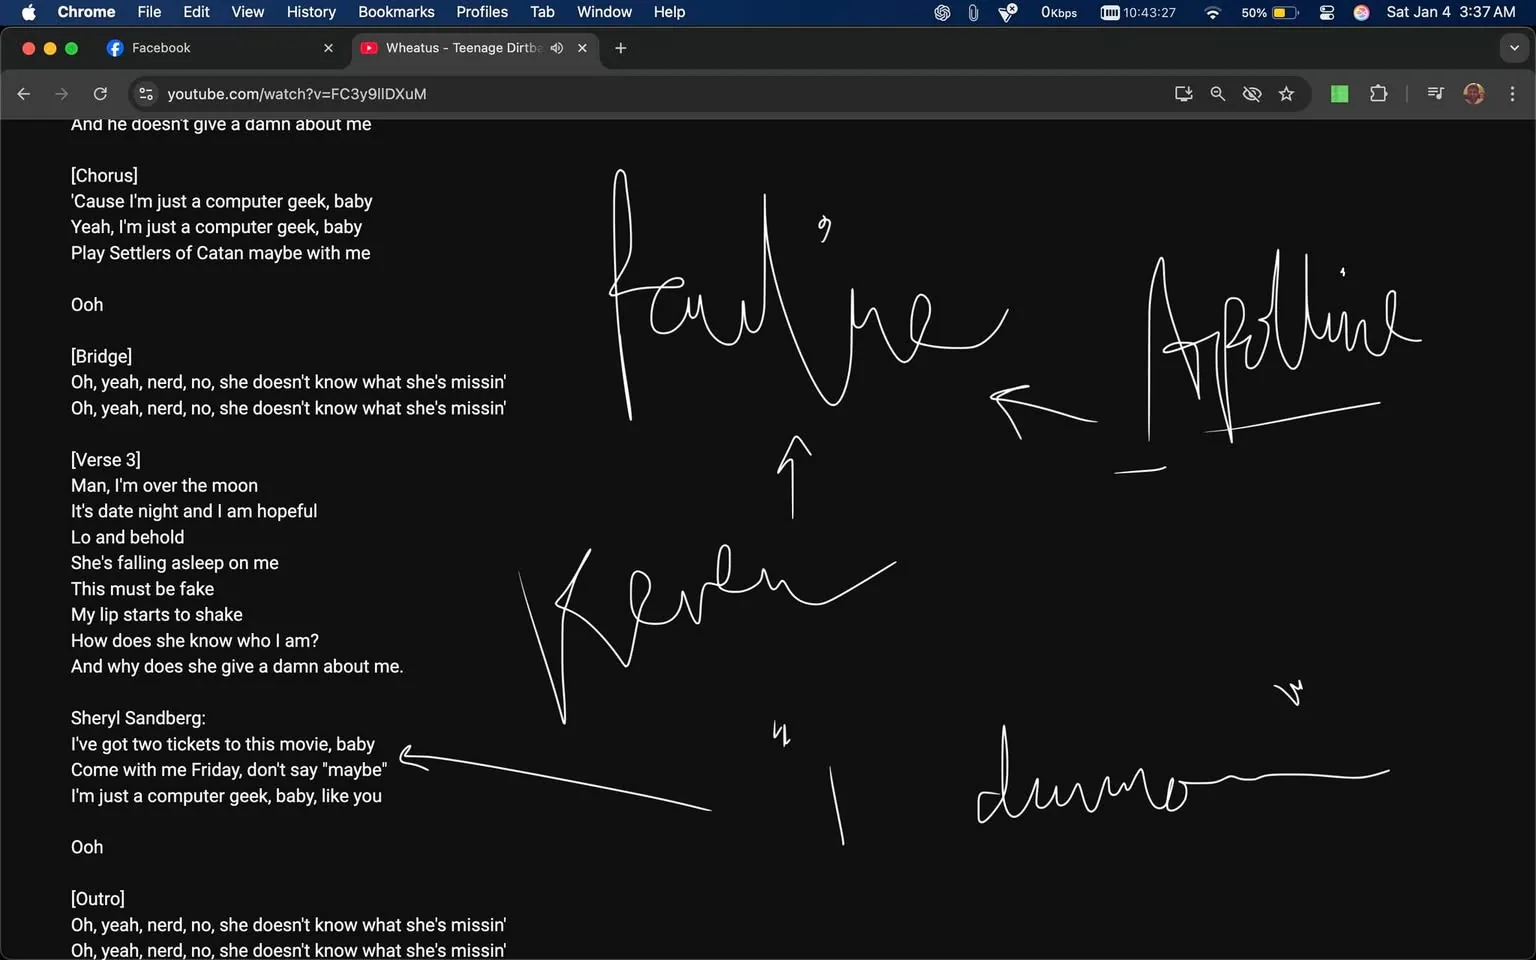Open the media playback control icon
The width and height of the screenshot is (1536, 960).
pyautogui.click(x=1434, y=93)
